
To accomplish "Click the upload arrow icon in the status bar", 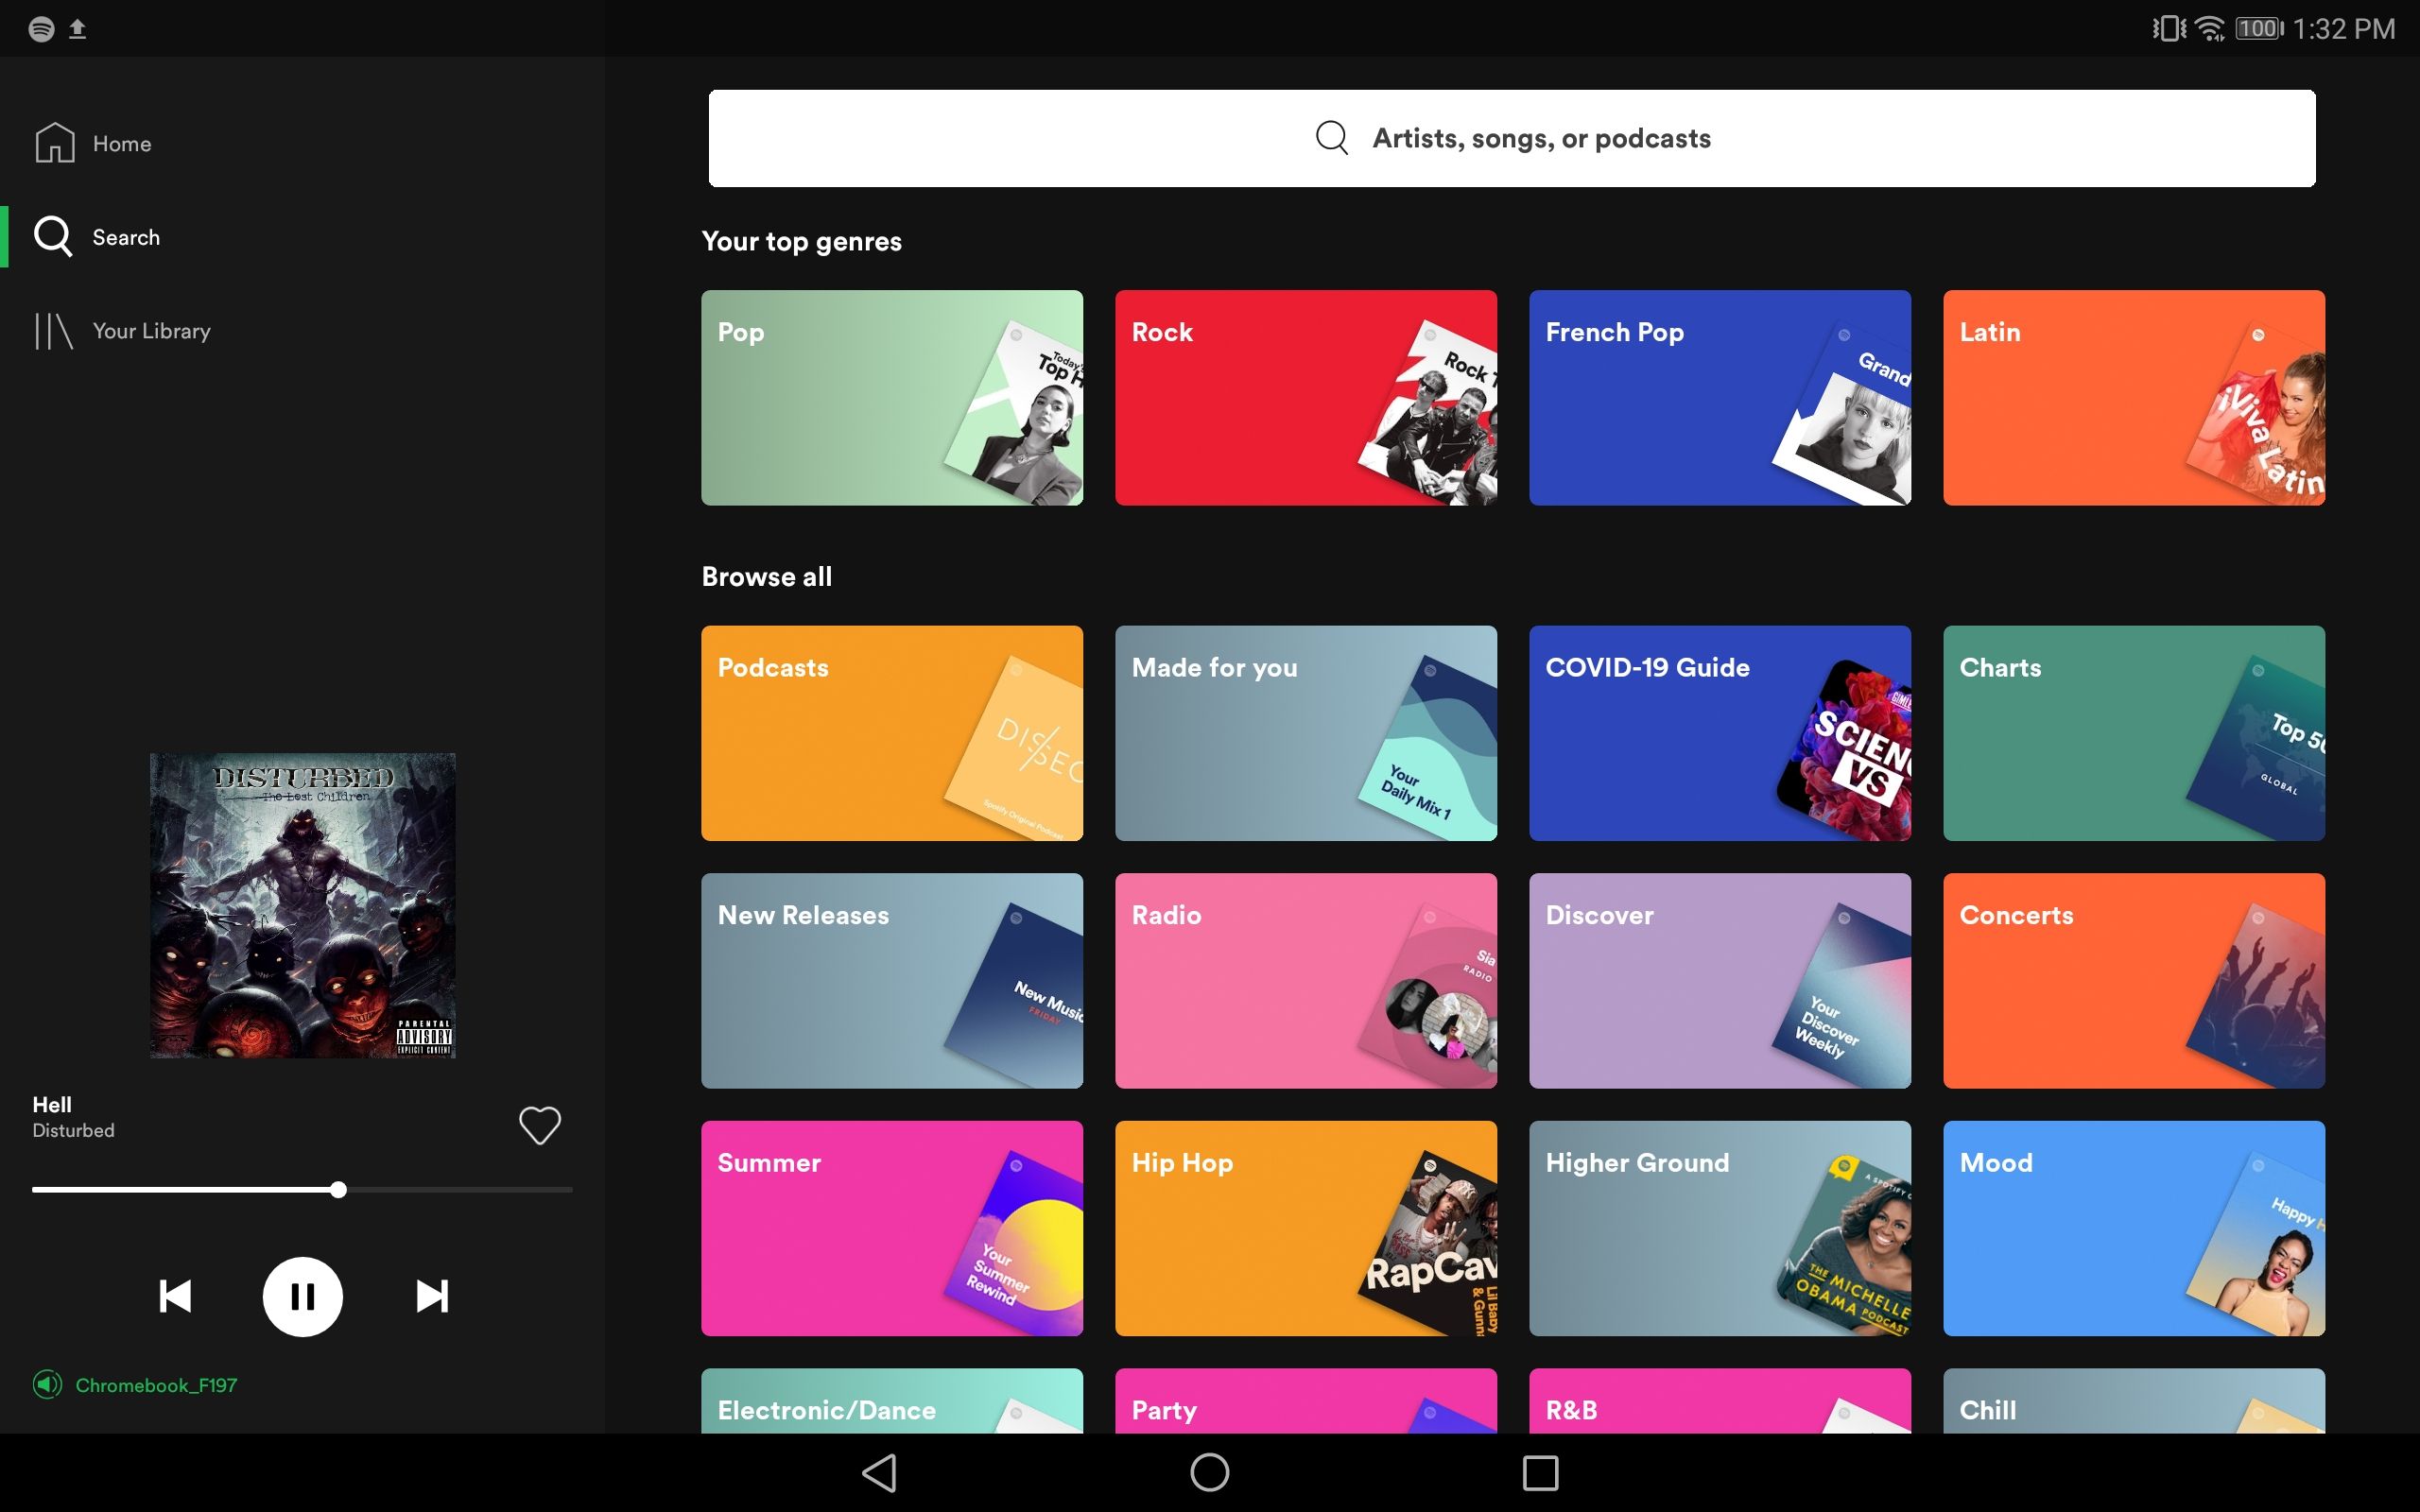I will pos(78,28).
